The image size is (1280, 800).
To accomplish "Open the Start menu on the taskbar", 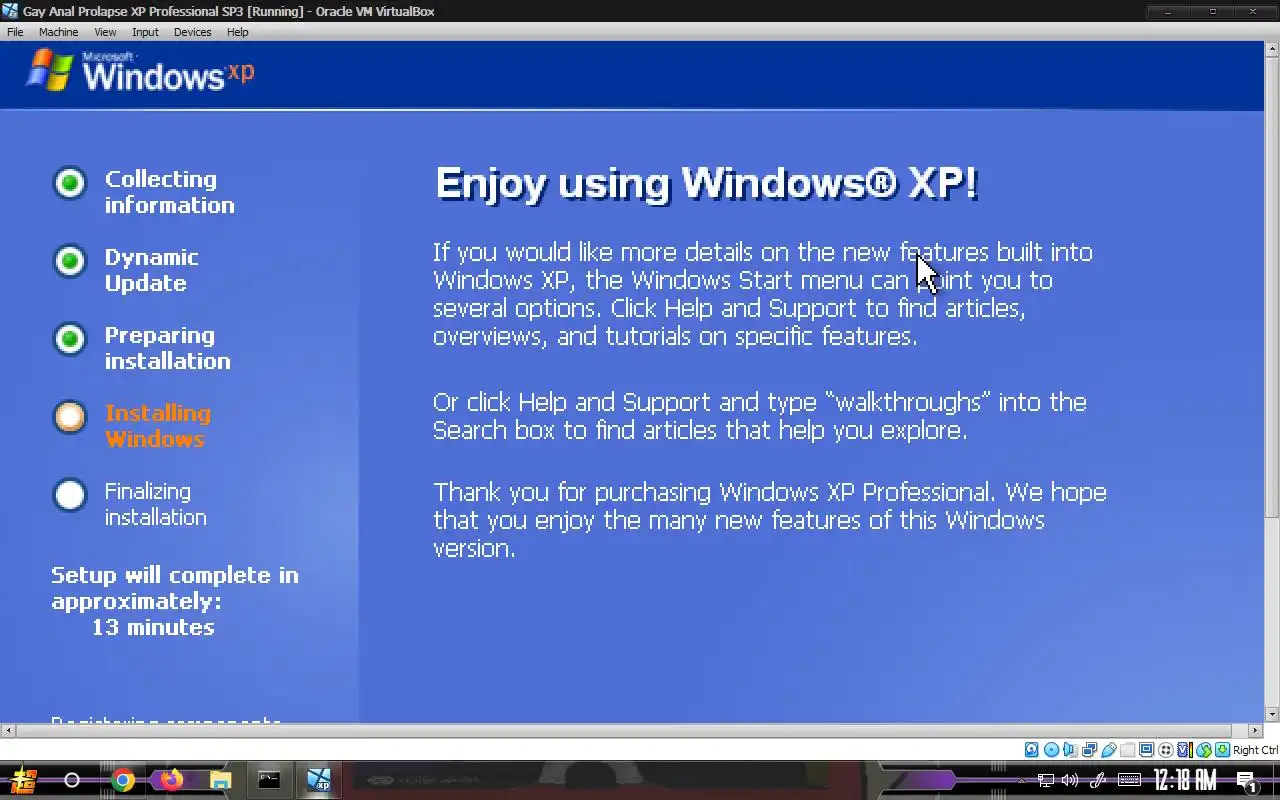I will tap(23, 780).
